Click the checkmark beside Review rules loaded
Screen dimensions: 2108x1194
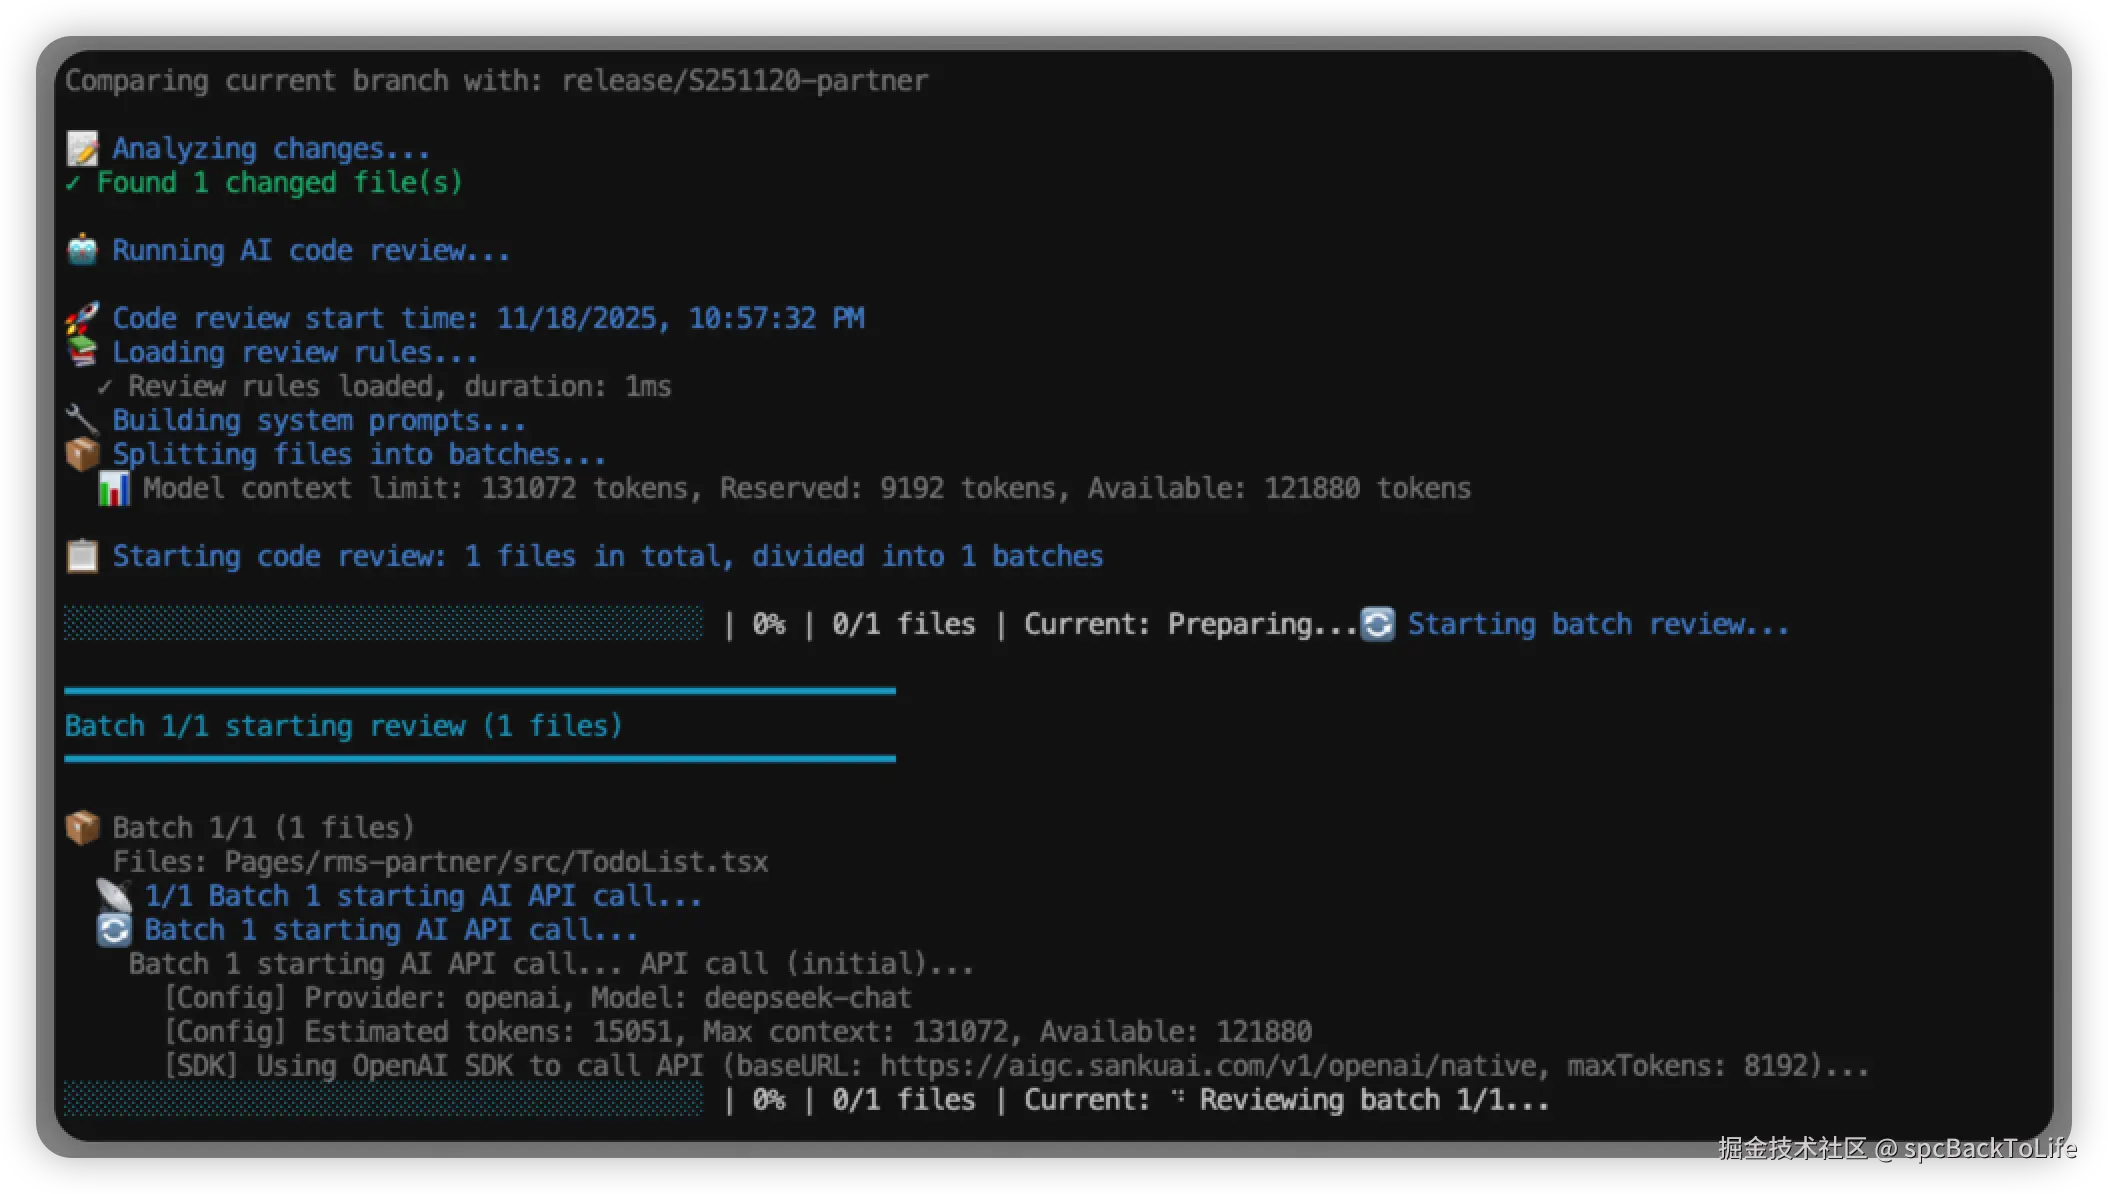click(105, 387)
